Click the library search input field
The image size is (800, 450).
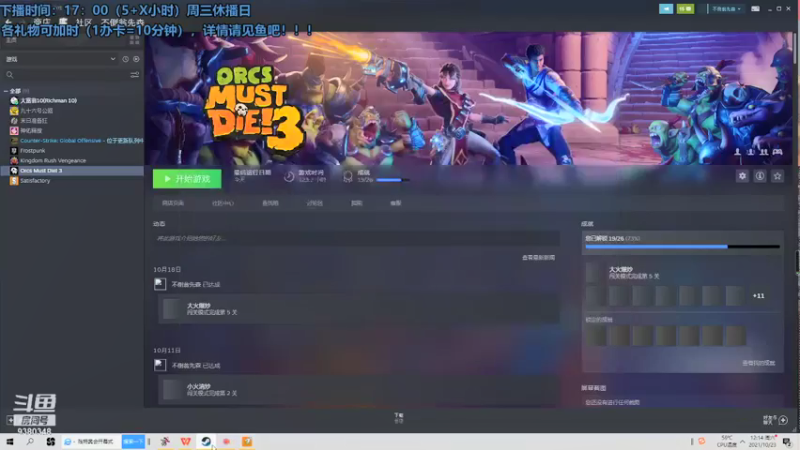[x=71, y=75]
